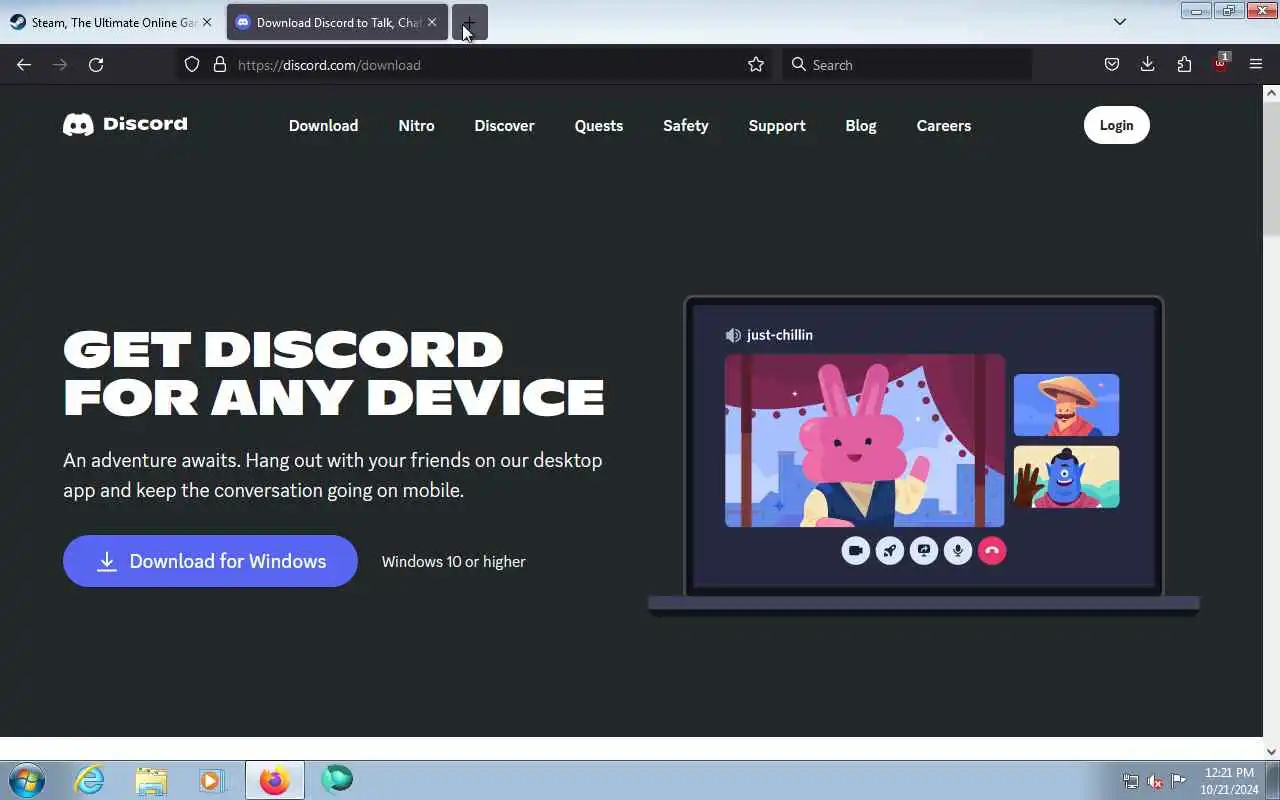Open Download in Discord navigation

323,126
